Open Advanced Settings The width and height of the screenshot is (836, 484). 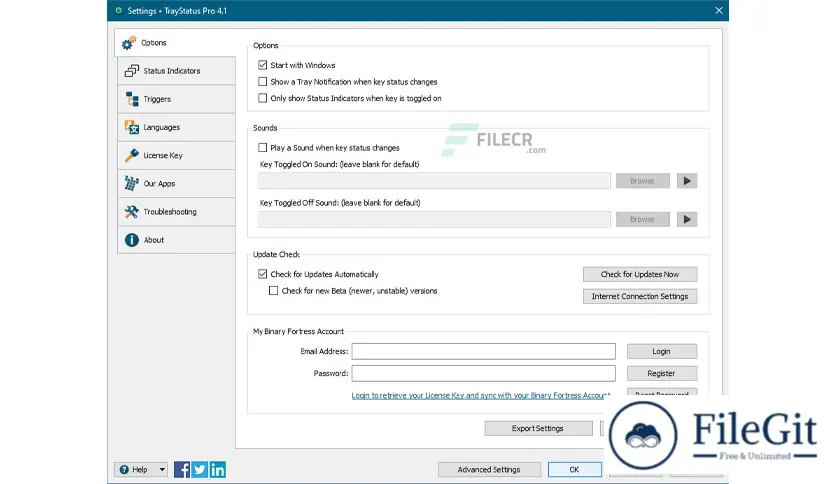pyautogui.click(x=489, y=470)
